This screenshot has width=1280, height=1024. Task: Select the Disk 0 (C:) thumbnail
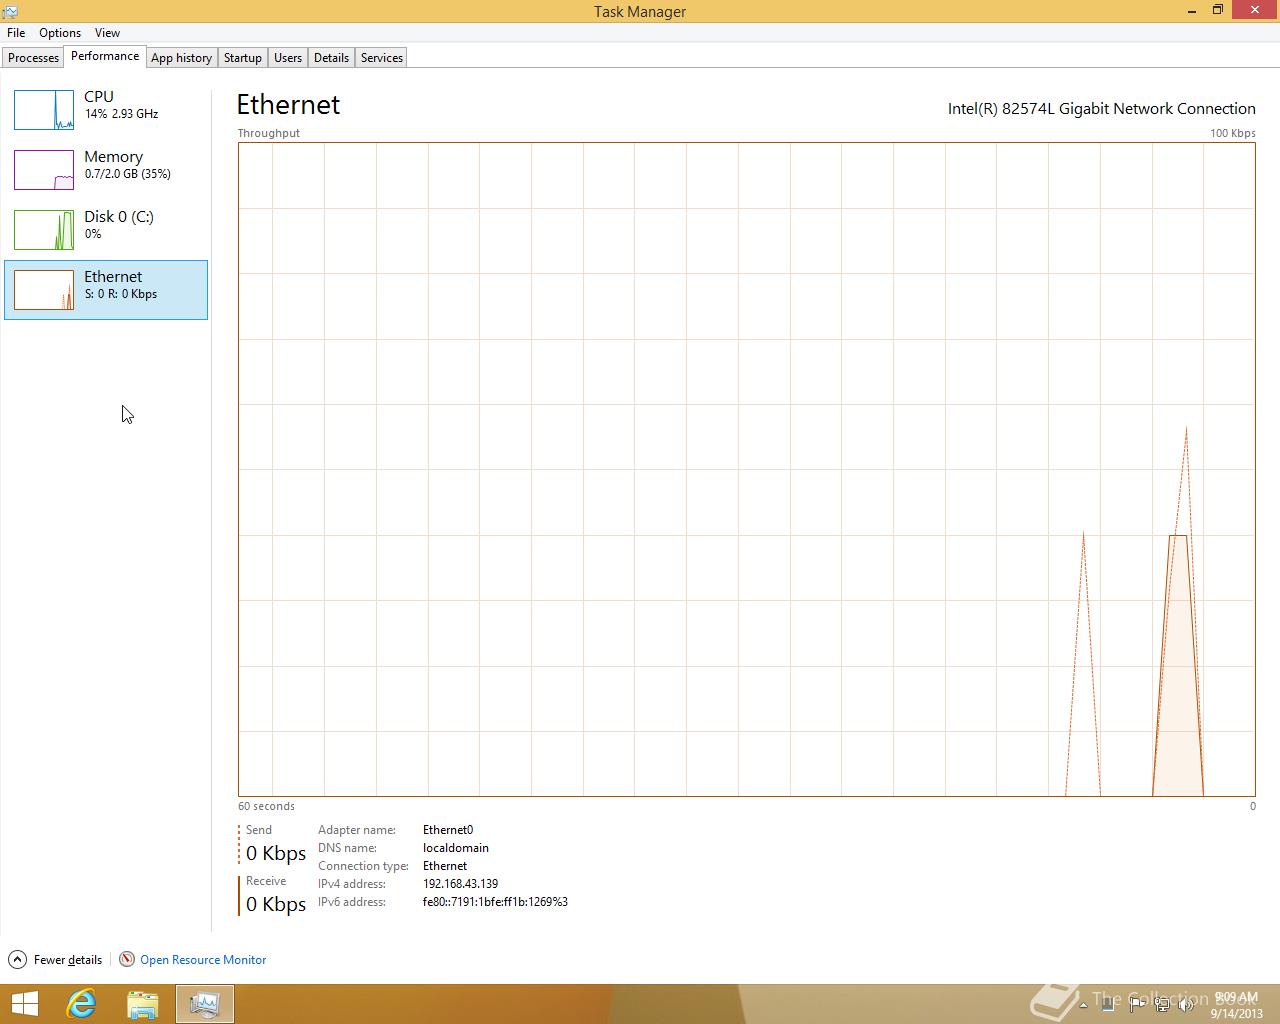(44, 230)
